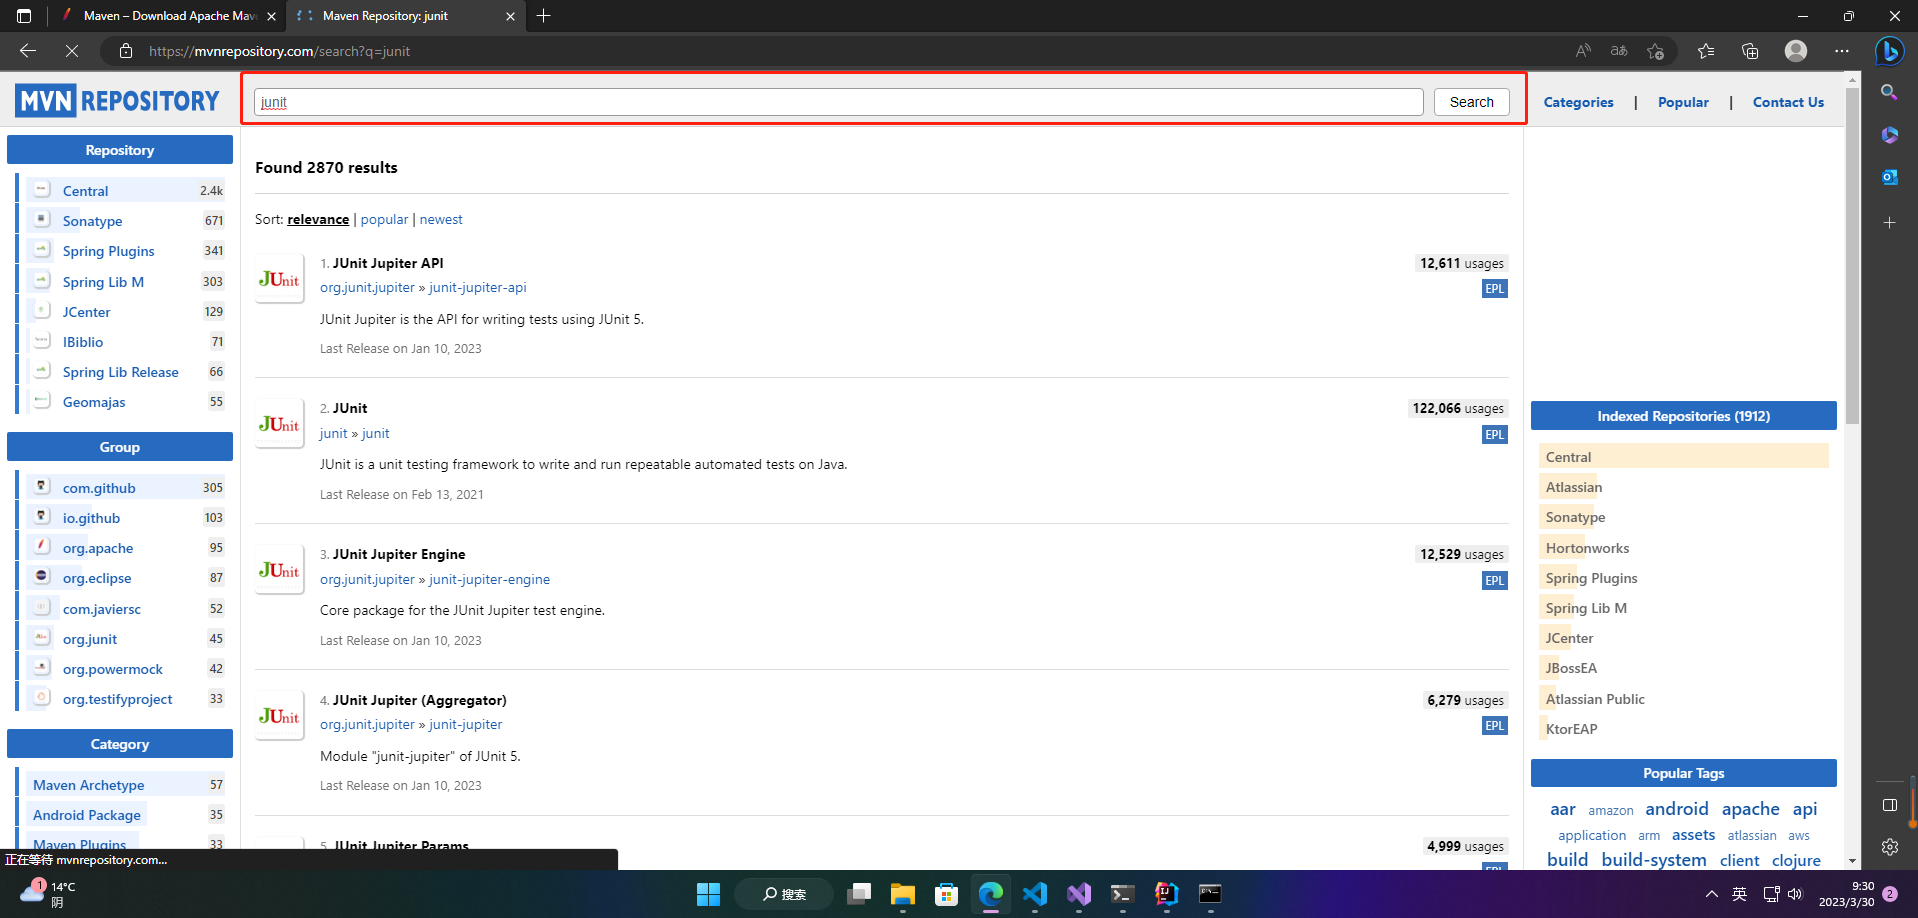Open IntelliJ IDEA from the taskbar
The width and height of the screenshot is (1918, 918).
(x=1166, y=894)
